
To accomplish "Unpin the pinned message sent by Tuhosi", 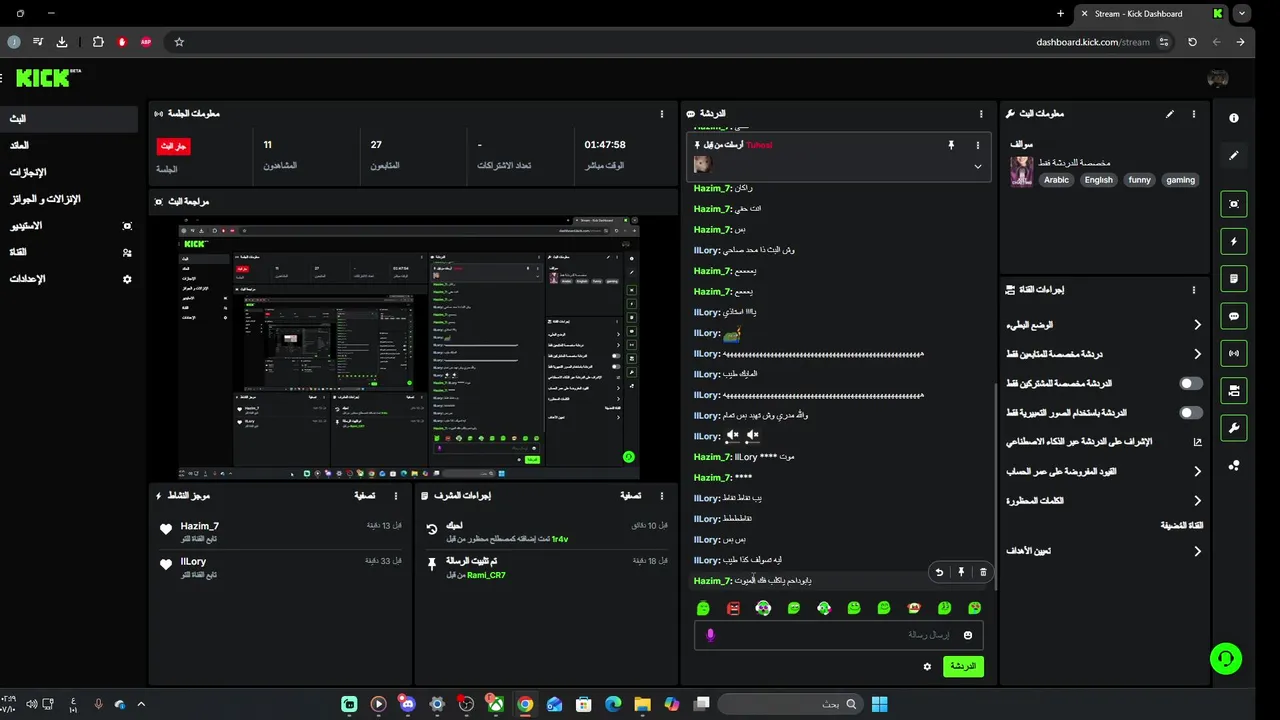I will (x=951, y=145).
